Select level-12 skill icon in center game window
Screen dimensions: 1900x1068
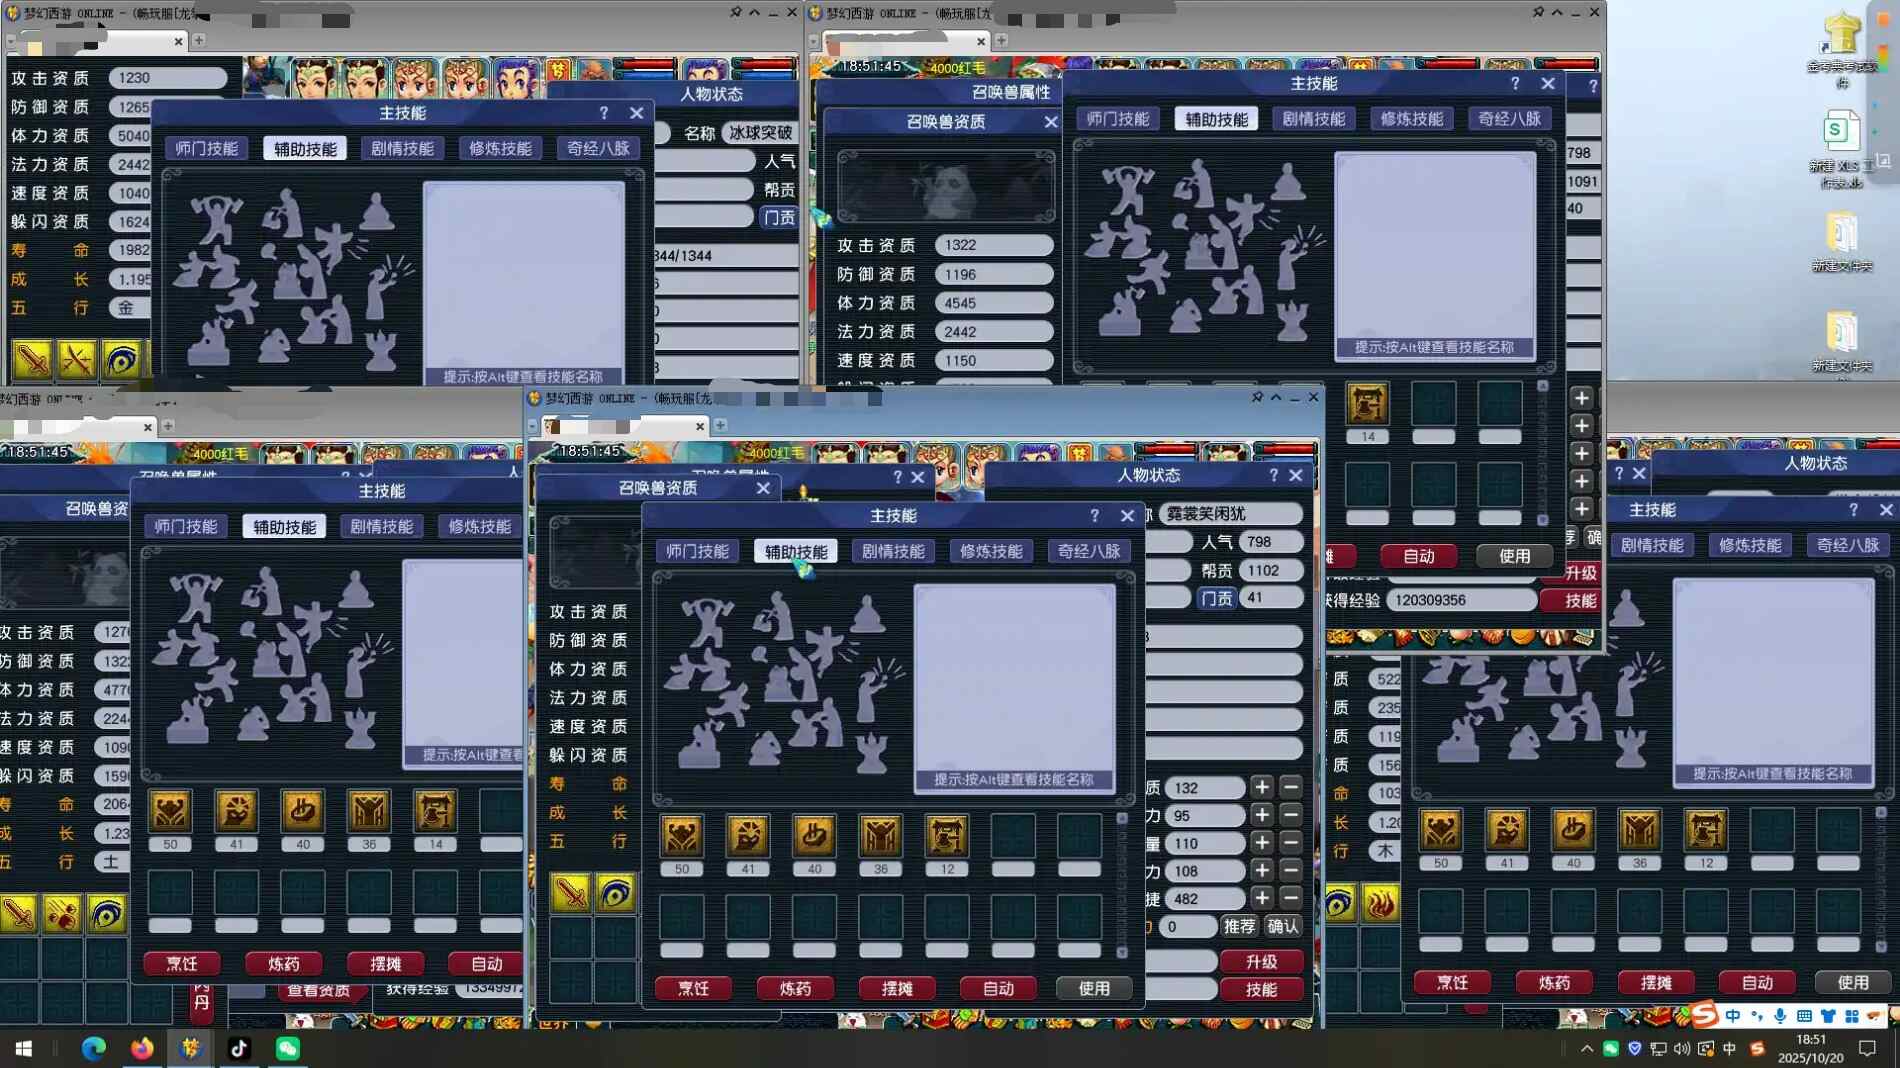[946, 836]
